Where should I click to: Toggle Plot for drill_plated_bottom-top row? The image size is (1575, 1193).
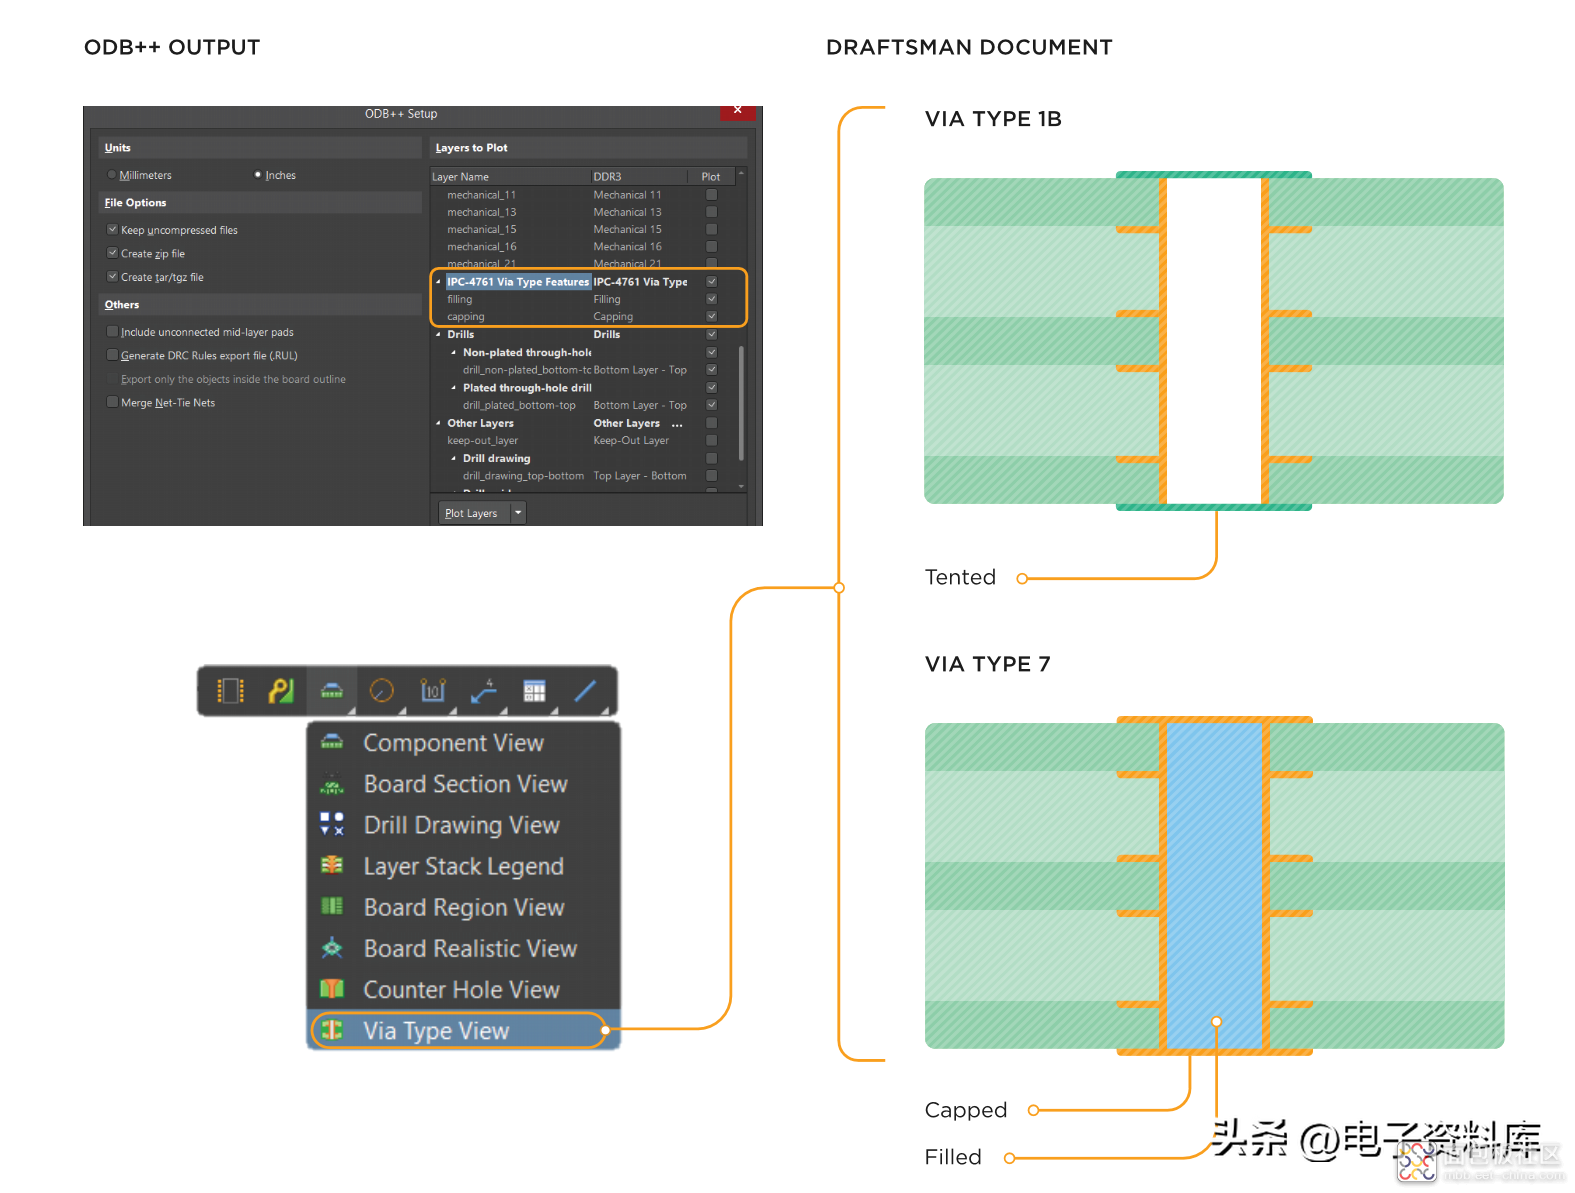pyautogui.click(x=712, y=405)
